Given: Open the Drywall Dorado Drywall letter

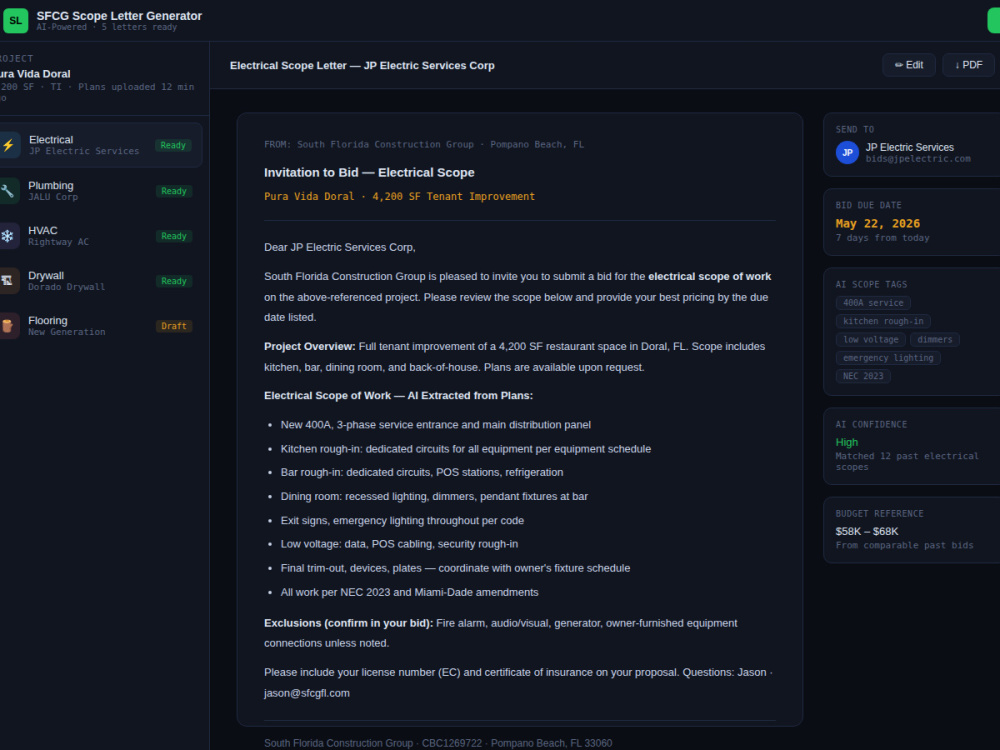Looking at the screenshot, I should (100, 281).
